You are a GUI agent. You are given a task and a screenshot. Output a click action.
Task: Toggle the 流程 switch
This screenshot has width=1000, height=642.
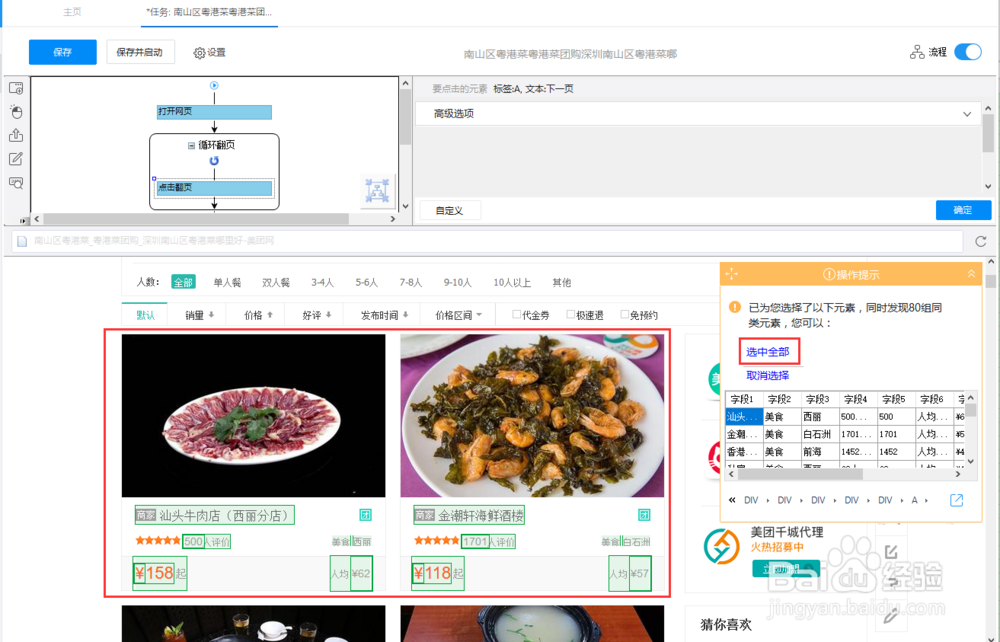coord(967,52)
